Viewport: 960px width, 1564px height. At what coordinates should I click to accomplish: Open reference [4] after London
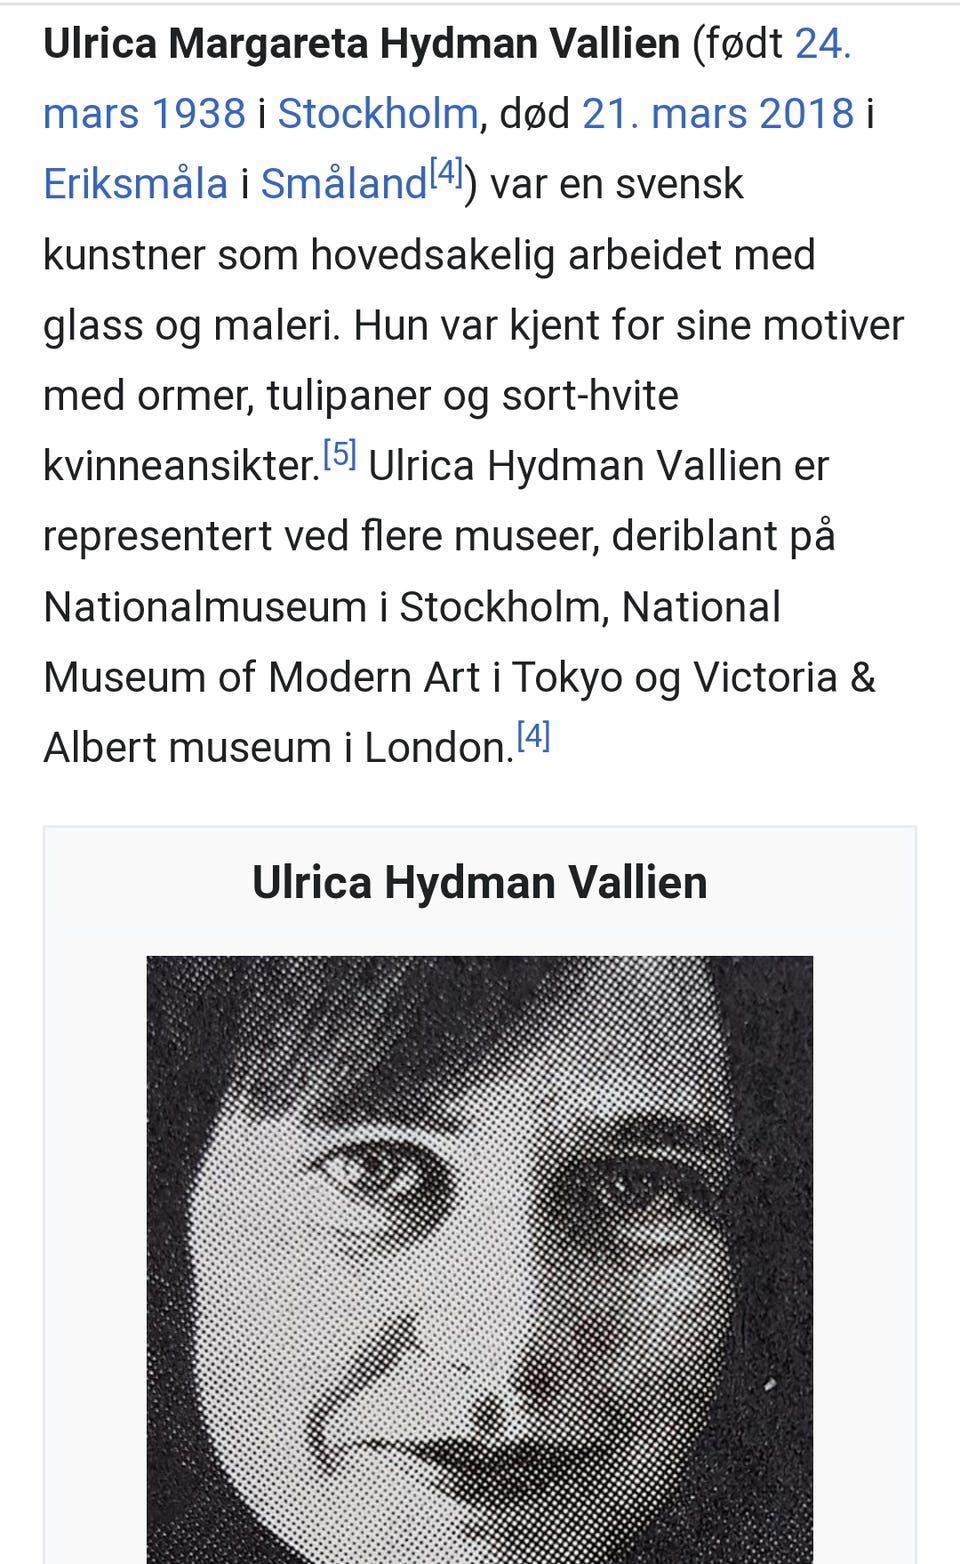tap(533, 736)
